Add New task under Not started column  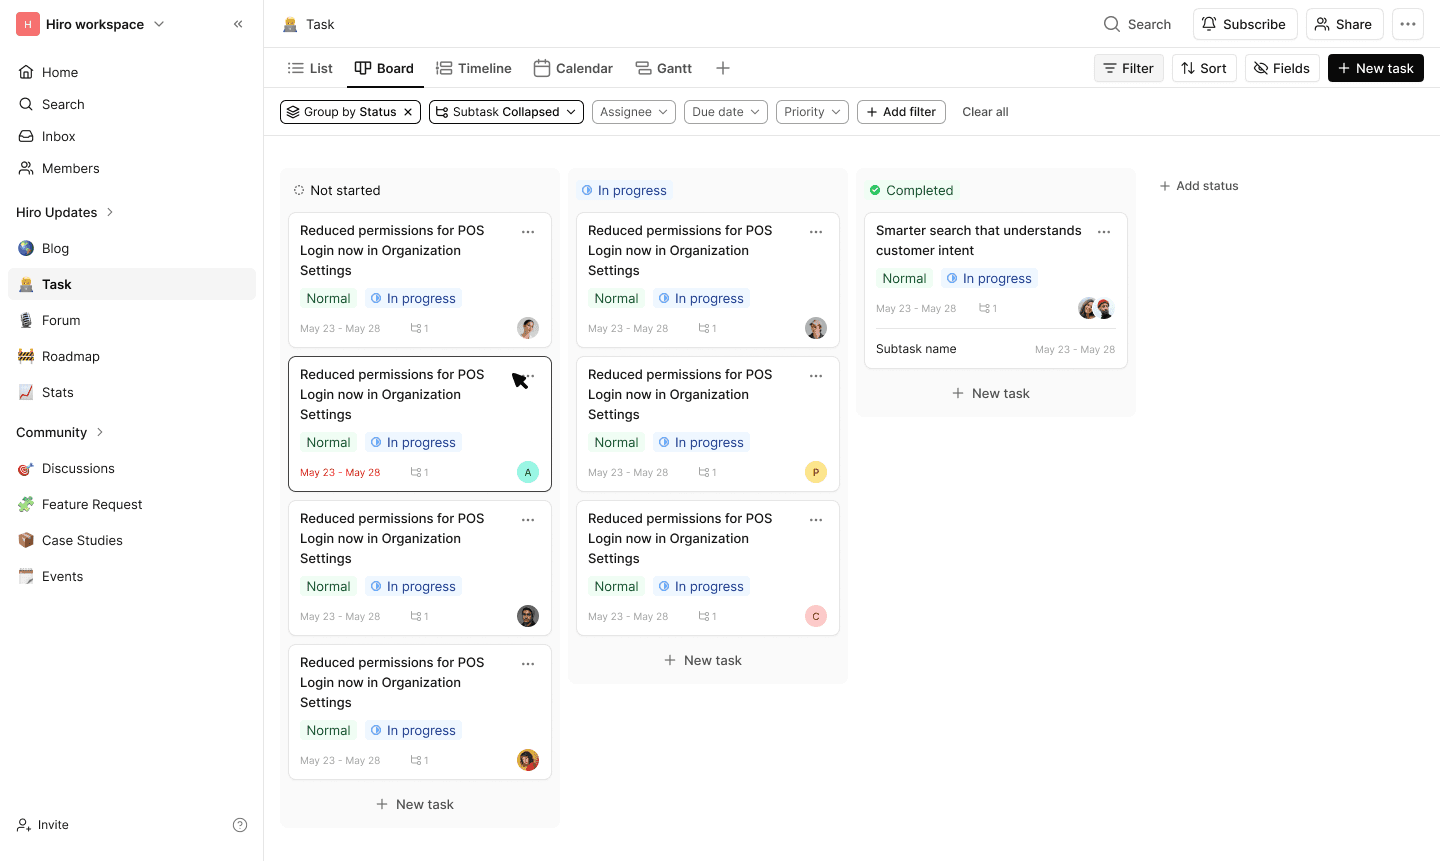tap(415, 804)
